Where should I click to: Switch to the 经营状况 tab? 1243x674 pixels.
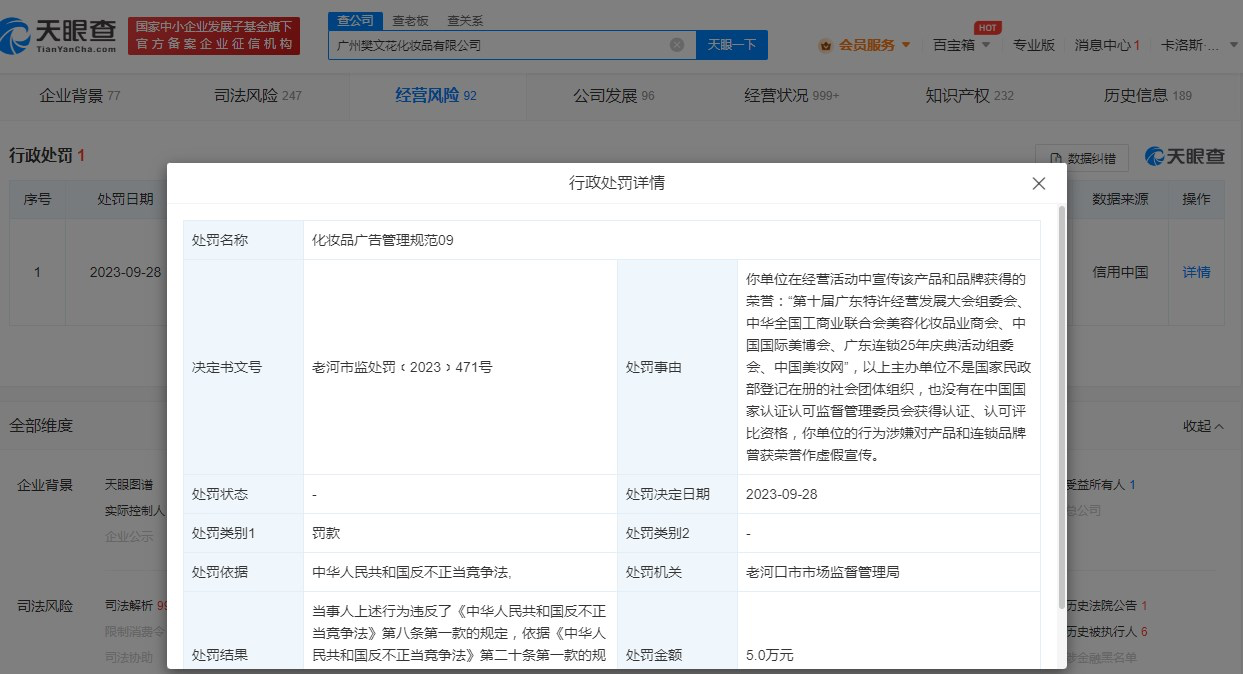(791, 96)
